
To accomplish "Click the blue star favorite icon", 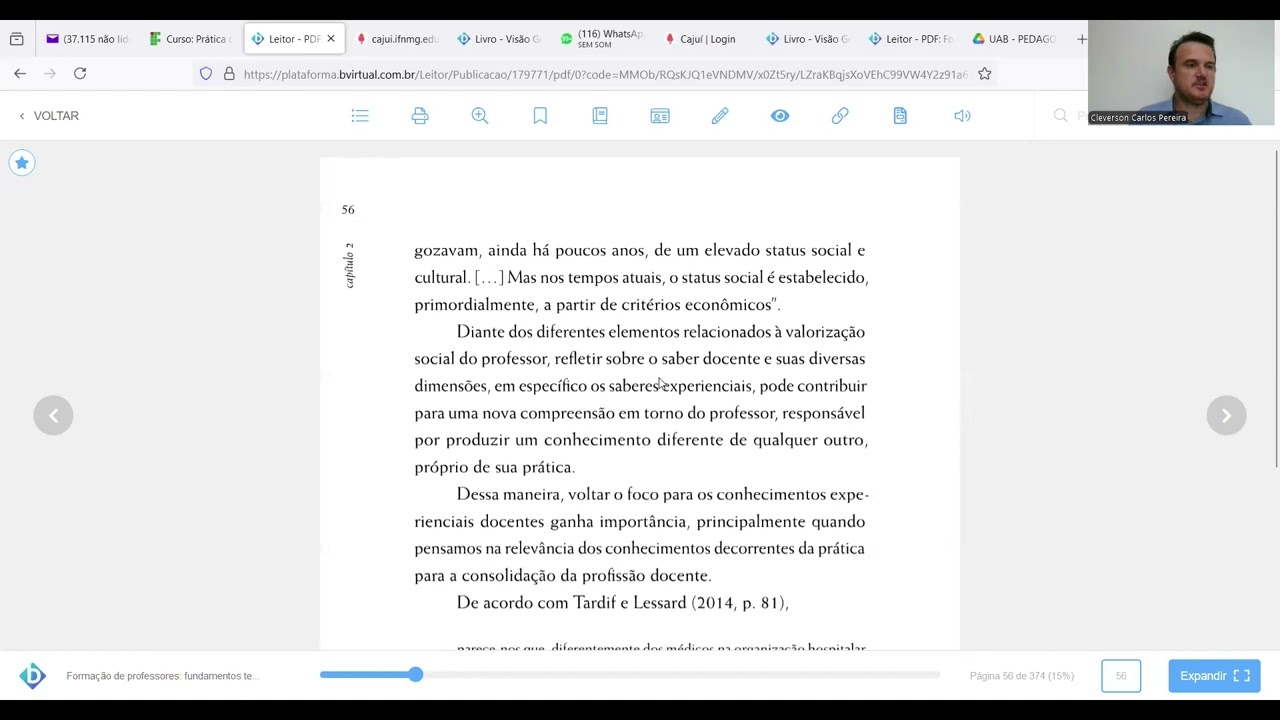I will (22, 163).
